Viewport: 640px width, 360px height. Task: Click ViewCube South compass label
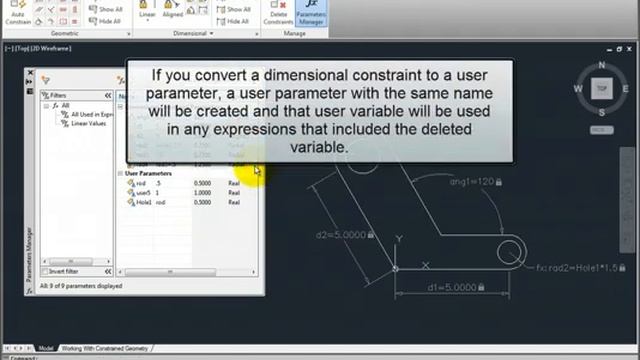[602, 112]
